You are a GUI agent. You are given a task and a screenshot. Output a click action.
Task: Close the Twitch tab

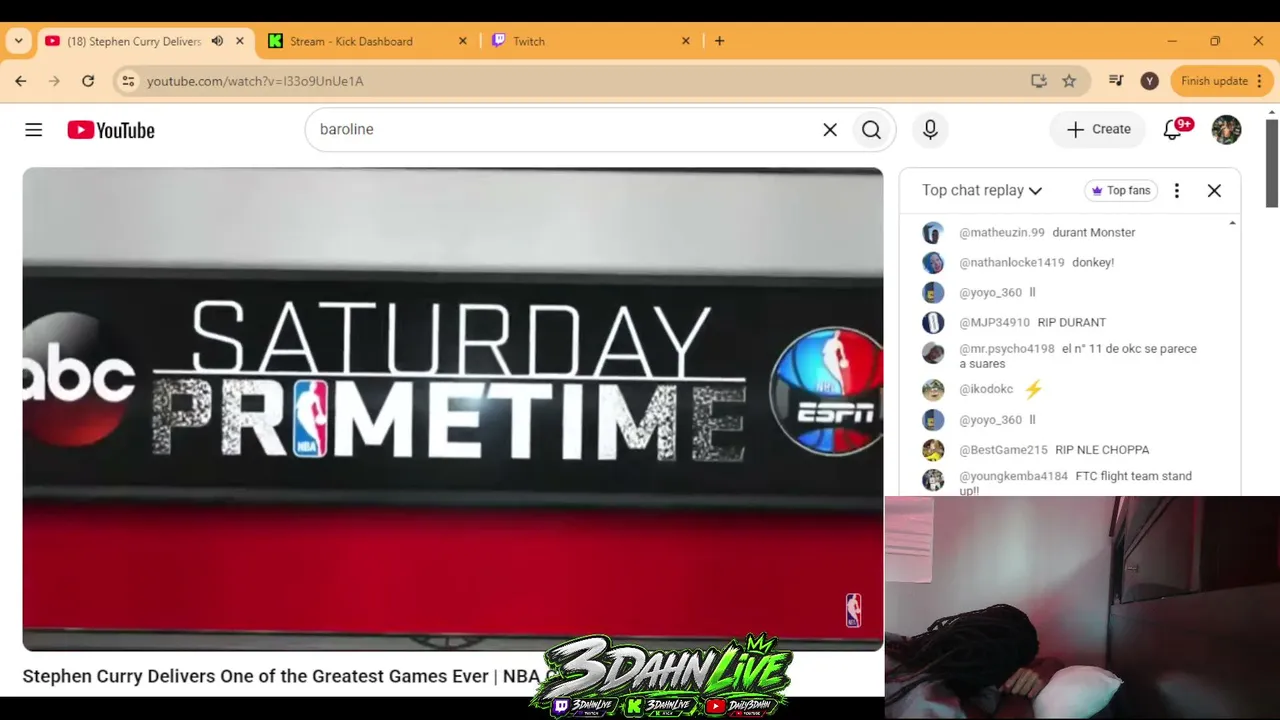point(686,41)
